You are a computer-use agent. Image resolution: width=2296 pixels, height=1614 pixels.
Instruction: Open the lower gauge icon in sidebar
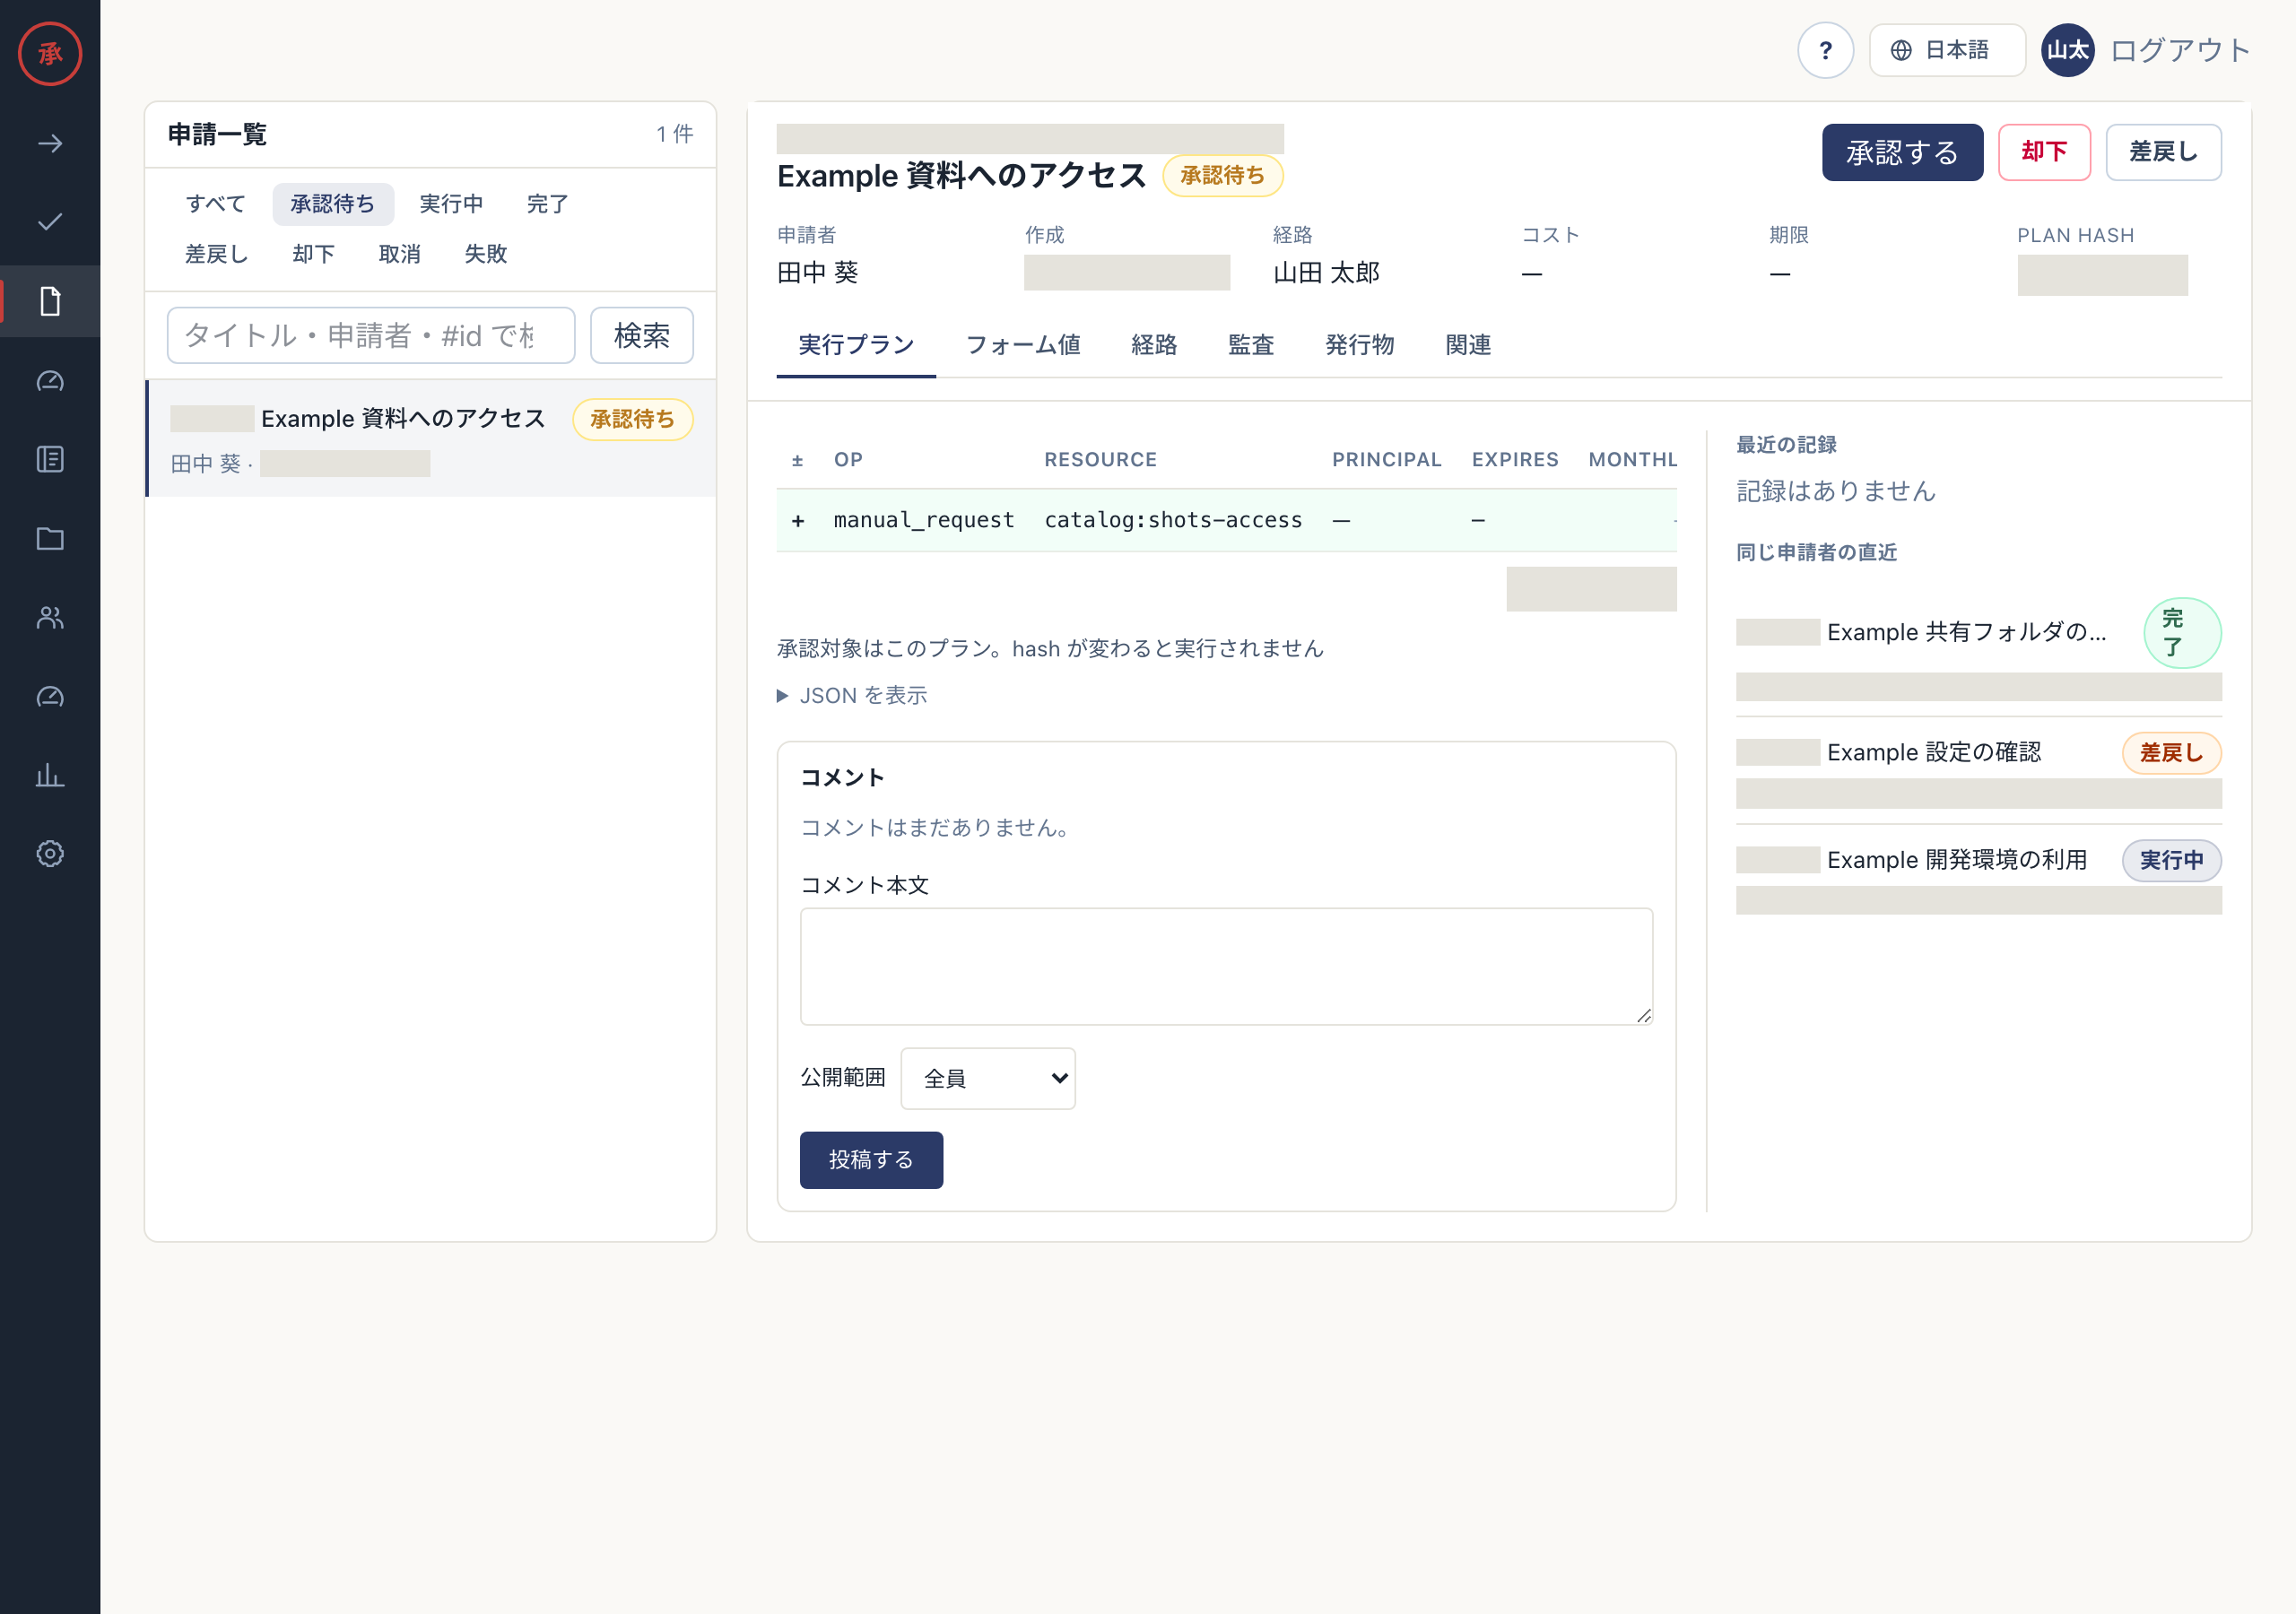[x=50, y=696]
